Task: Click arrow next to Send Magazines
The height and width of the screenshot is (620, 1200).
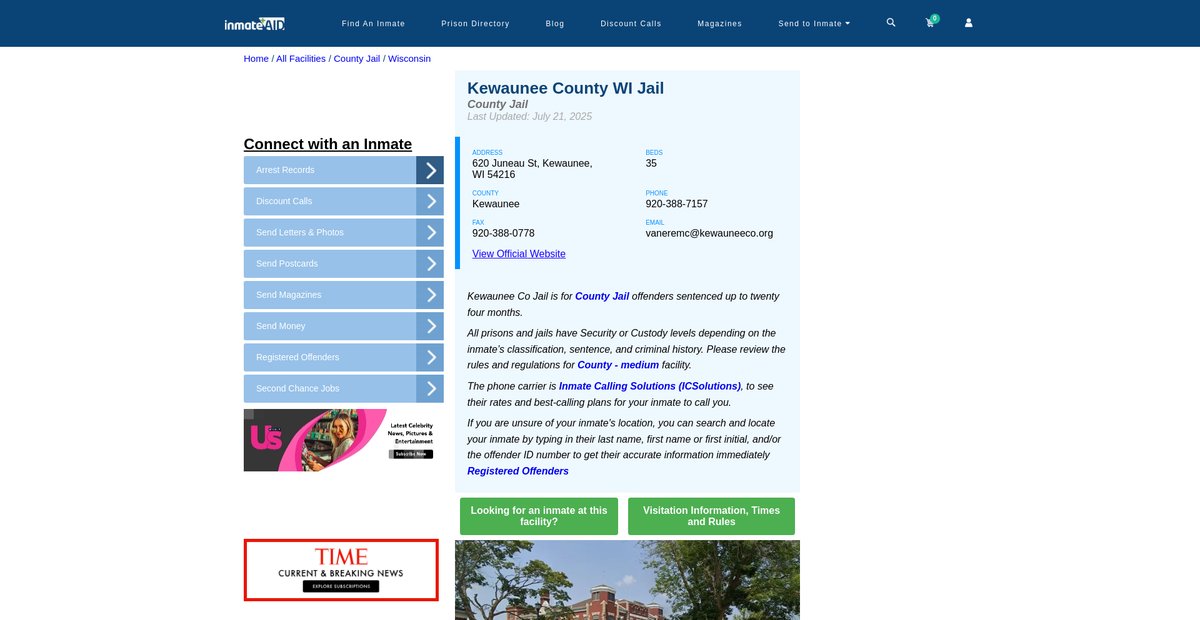Action: click(x=430, y=295)
